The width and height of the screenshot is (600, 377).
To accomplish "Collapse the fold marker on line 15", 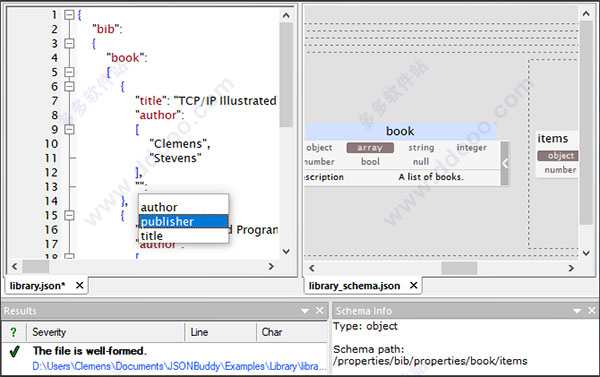I will click(69, 215).
